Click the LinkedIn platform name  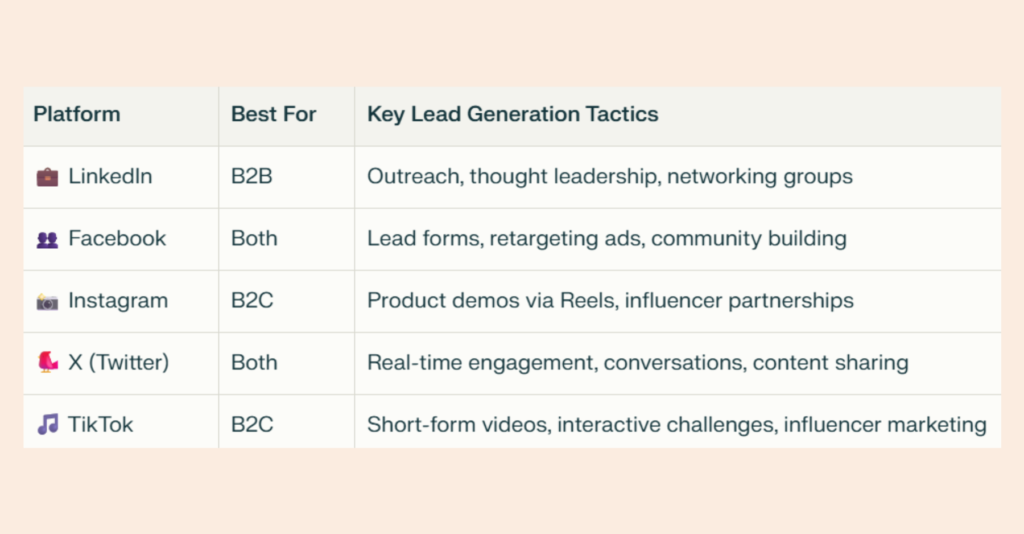pyautogui.click(x=110, y=177)
